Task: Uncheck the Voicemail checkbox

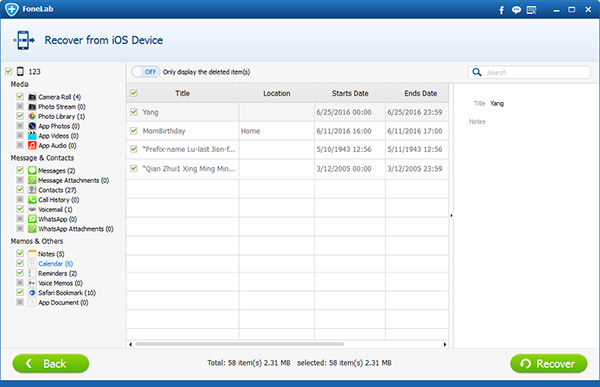Action: (20, 209)
